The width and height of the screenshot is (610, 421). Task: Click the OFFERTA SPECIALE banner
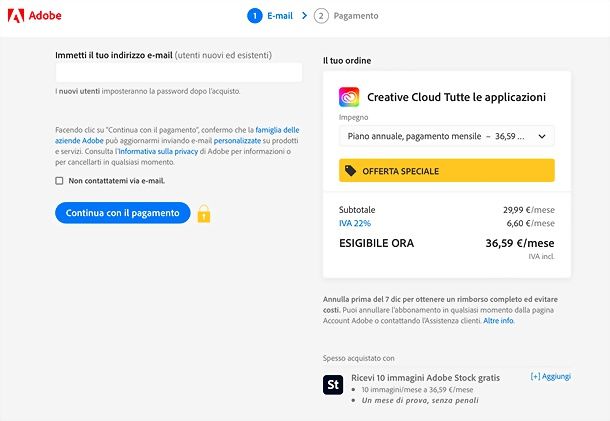pos(447,170)
